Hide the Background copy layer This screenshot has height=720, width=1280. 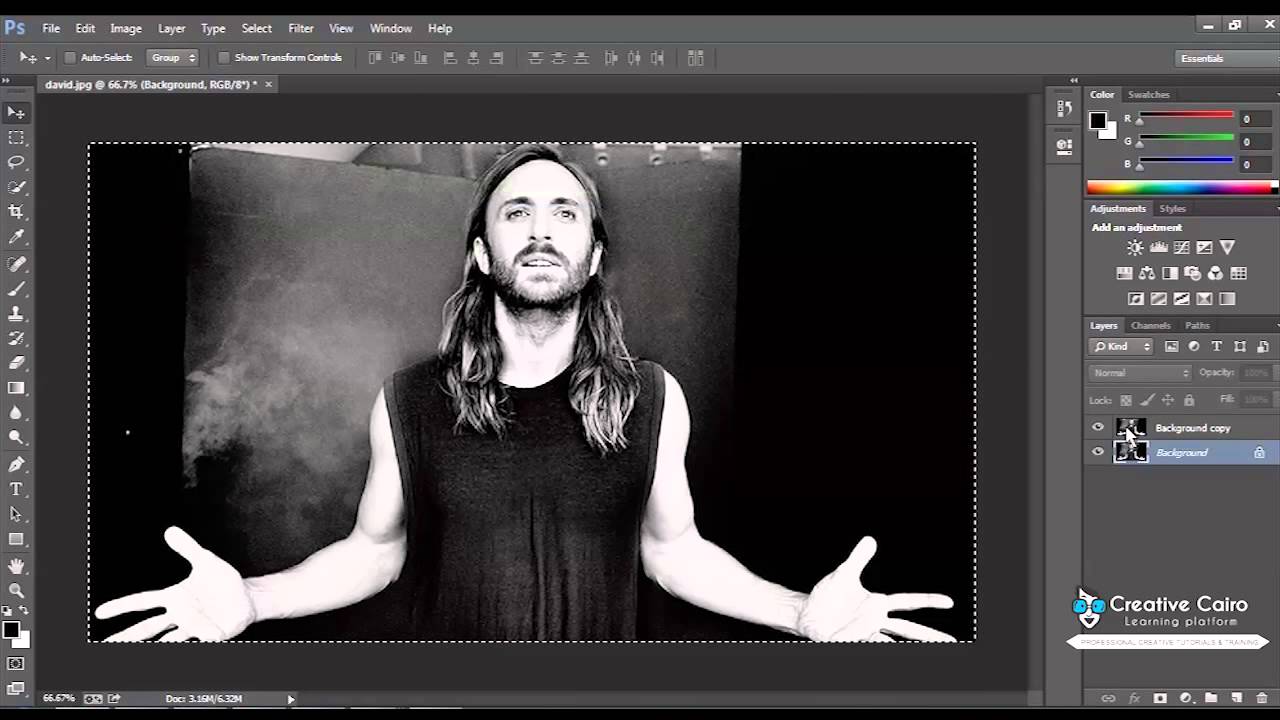(x=1098, y=428)
